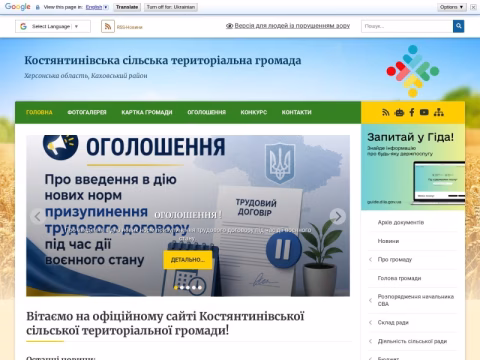Open the sitemap icon in yellow bar
Image resolution: width=480 pixels, height=360 pixels.
tap(439, 112)
